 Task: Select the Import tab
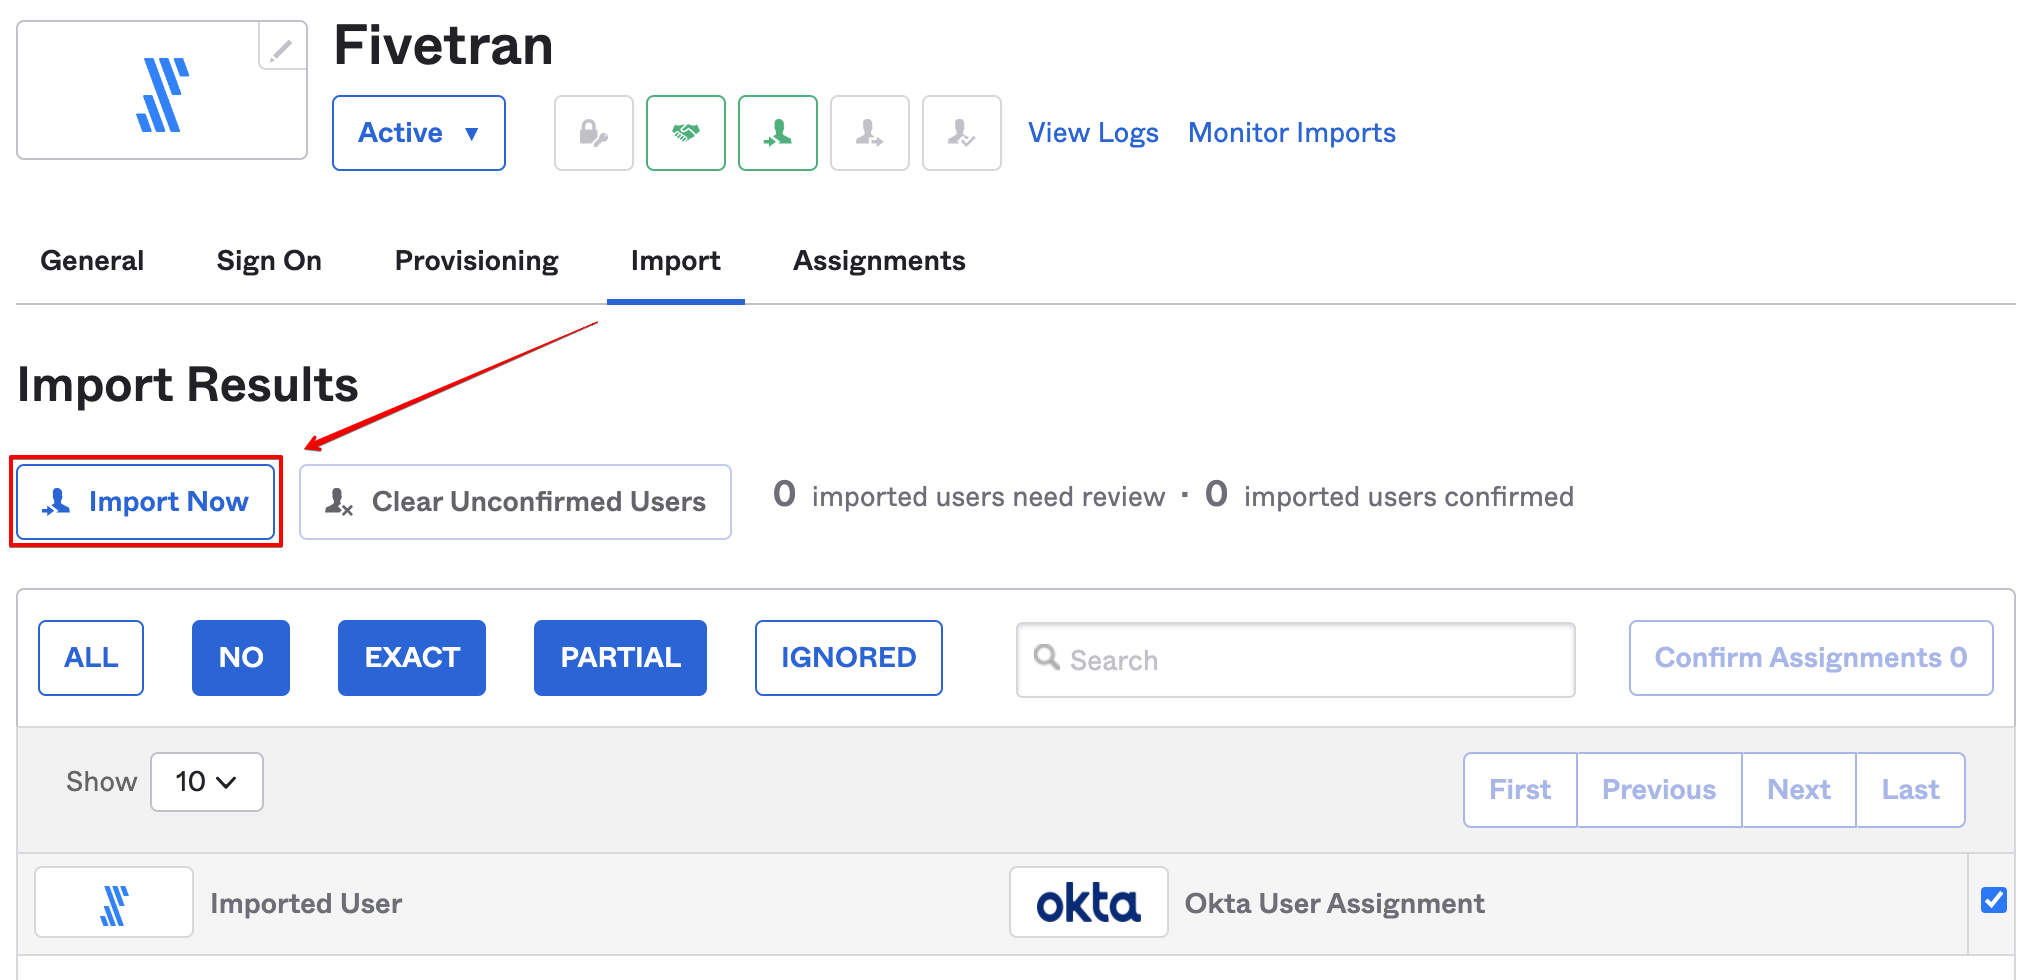coord(675,261)
